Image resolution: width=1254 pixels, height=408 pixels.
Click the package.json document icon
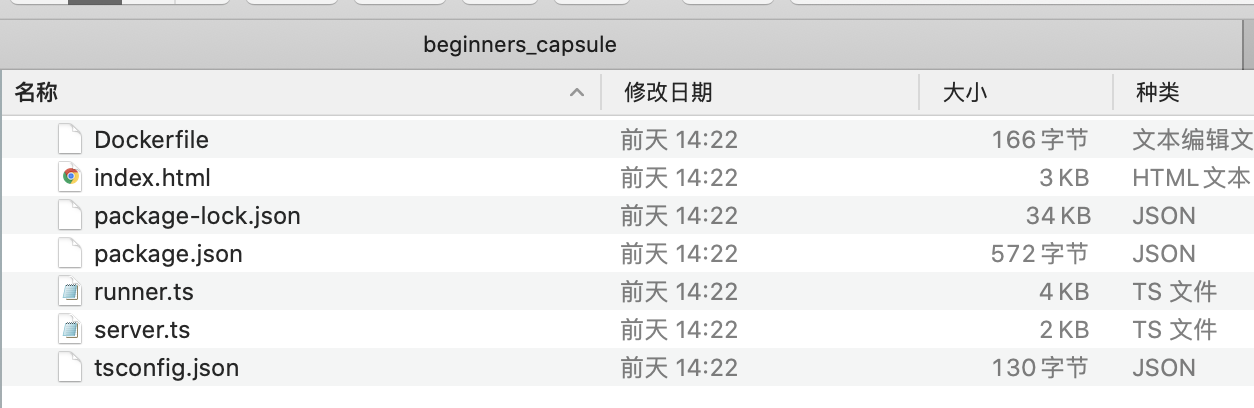point(69,253)
